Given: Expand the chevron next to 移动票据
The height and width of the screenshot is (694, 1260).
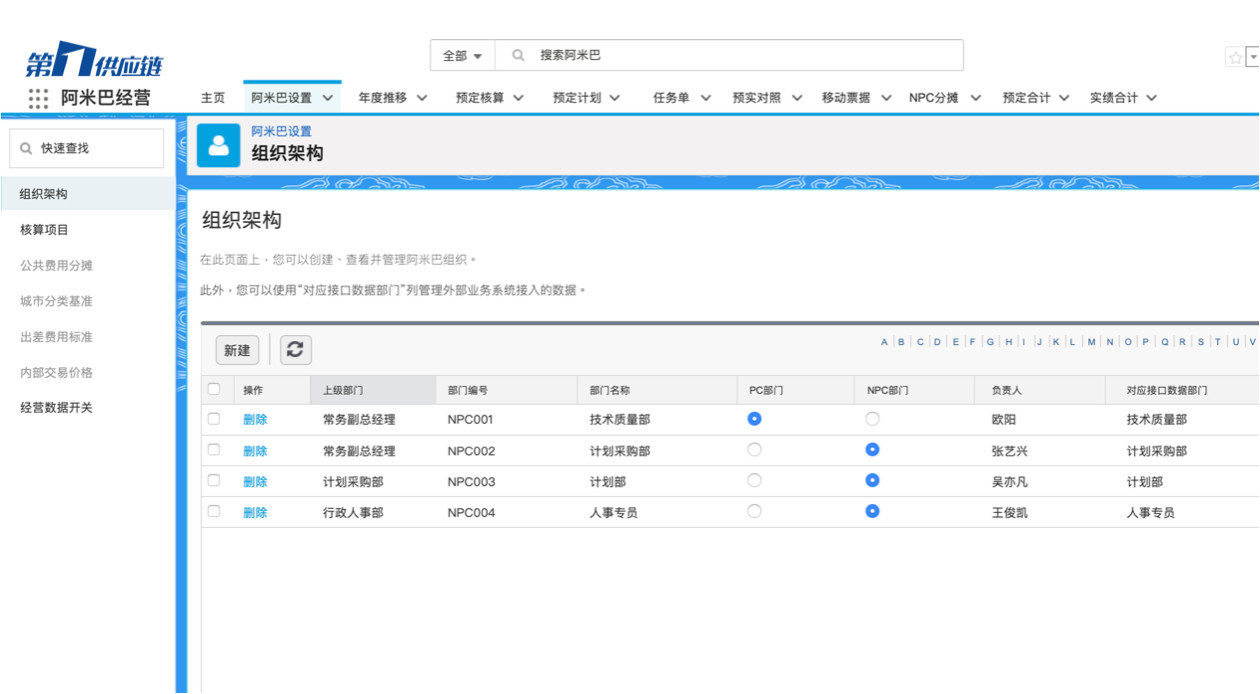Looking at the screenshot, I should pyautogui.click(x=886, y=98).
